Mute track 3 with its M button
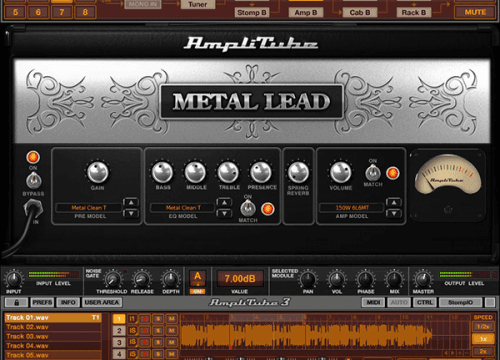 [172, 342]
